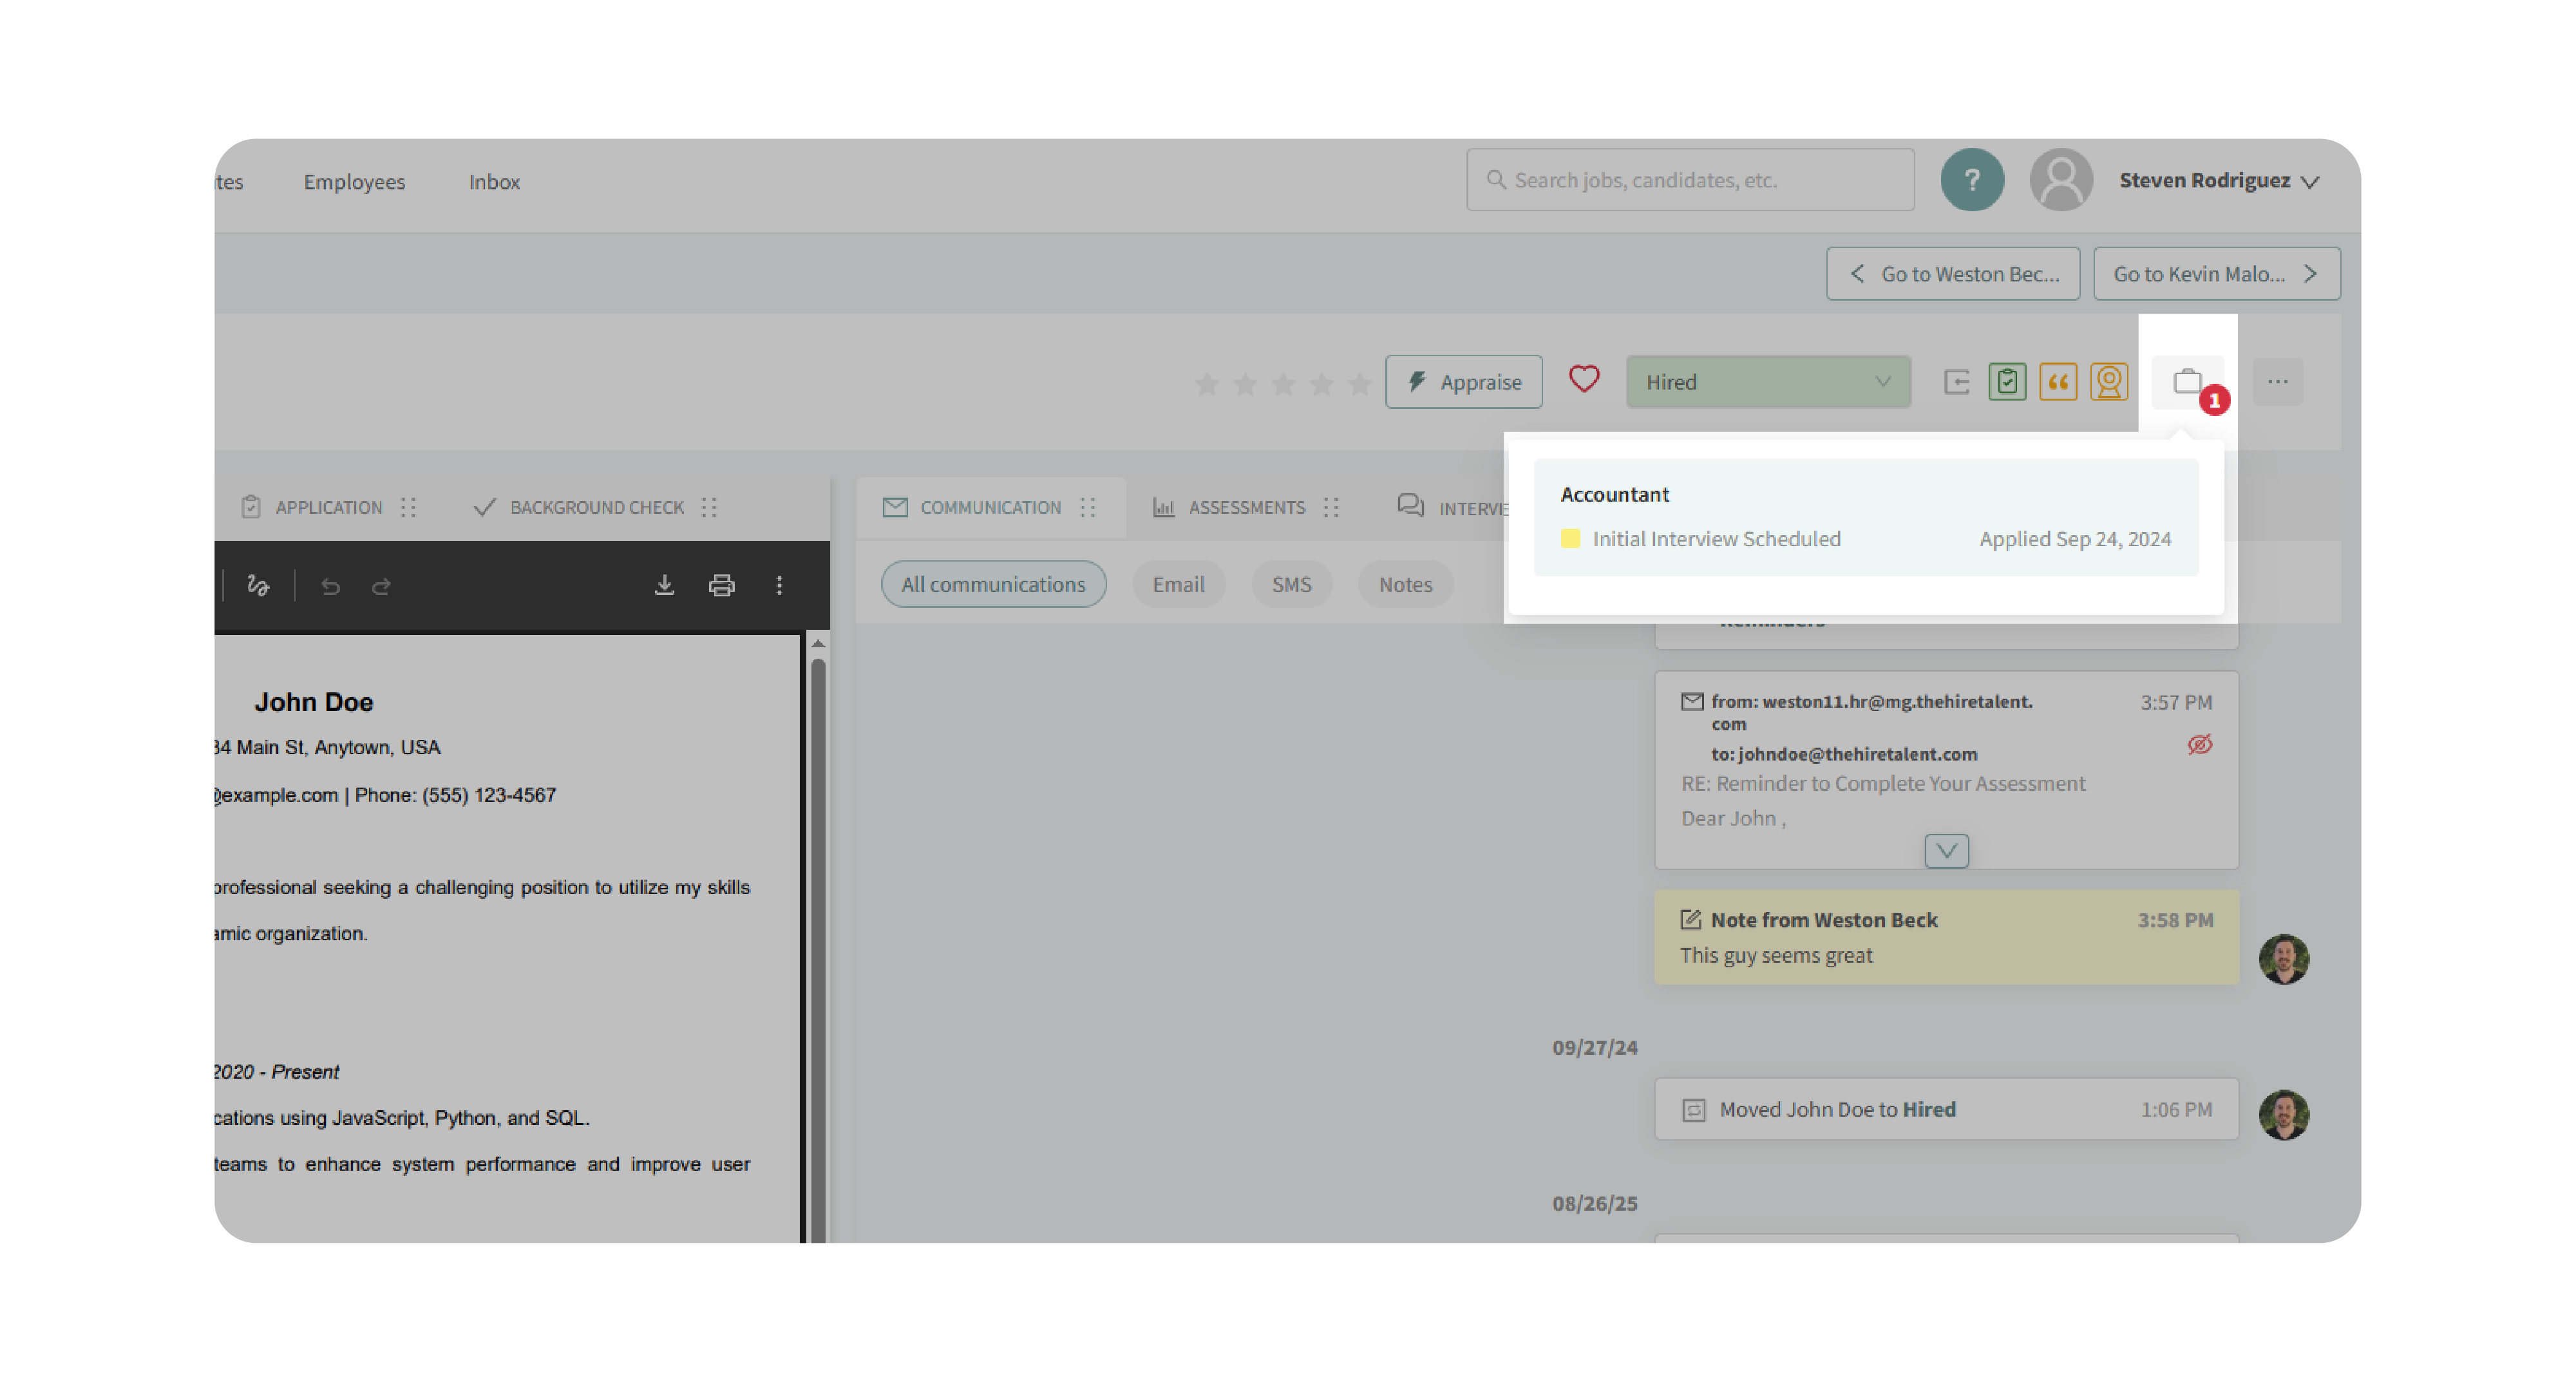Click the search jobs and candidates field
Viewport: 2576px width, 1382px height.
(1690, 180)
